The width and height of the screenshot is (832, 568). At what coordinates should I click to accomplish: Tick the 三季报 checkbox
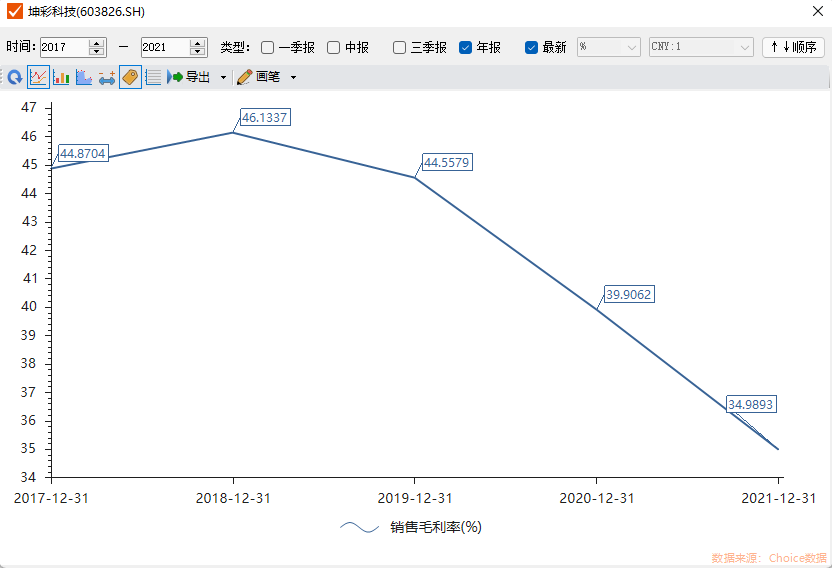[400, 47]
